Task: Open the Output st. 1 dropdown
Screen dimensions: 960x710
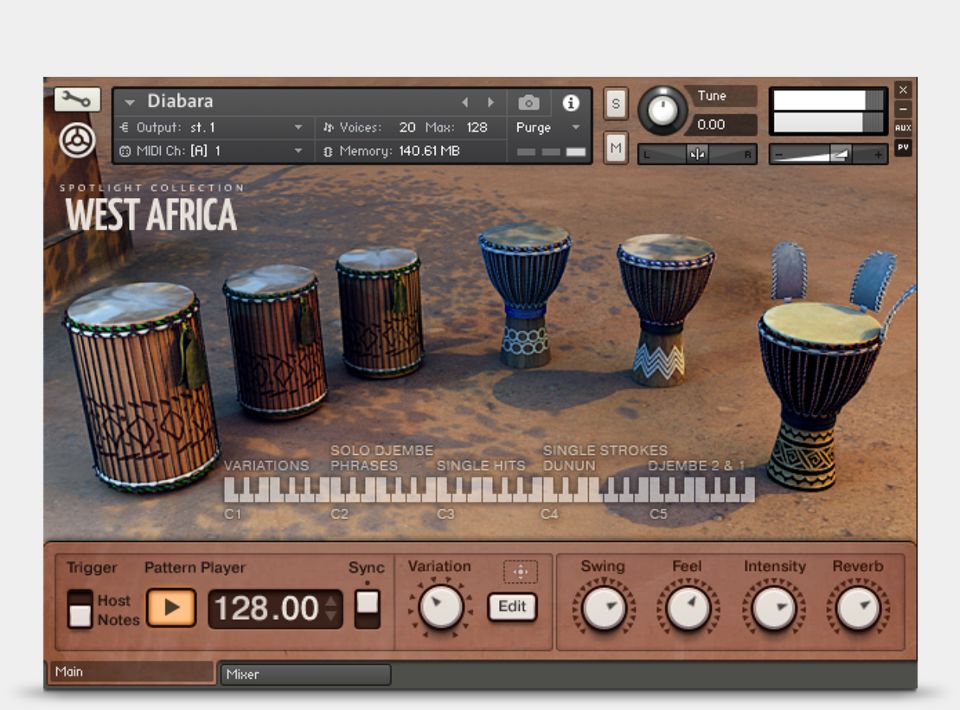Action: (298, 128)
